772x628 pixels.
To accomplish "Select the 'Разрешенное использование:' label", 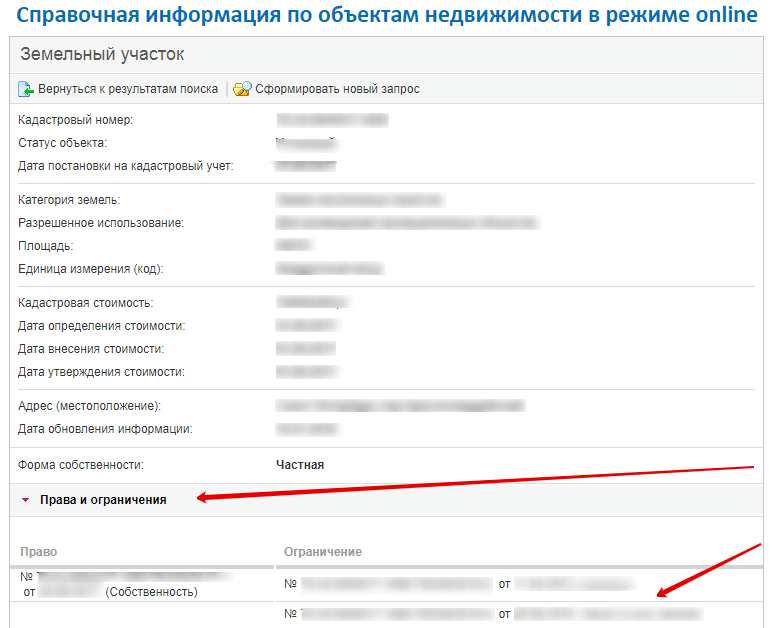I will (101, 223).
